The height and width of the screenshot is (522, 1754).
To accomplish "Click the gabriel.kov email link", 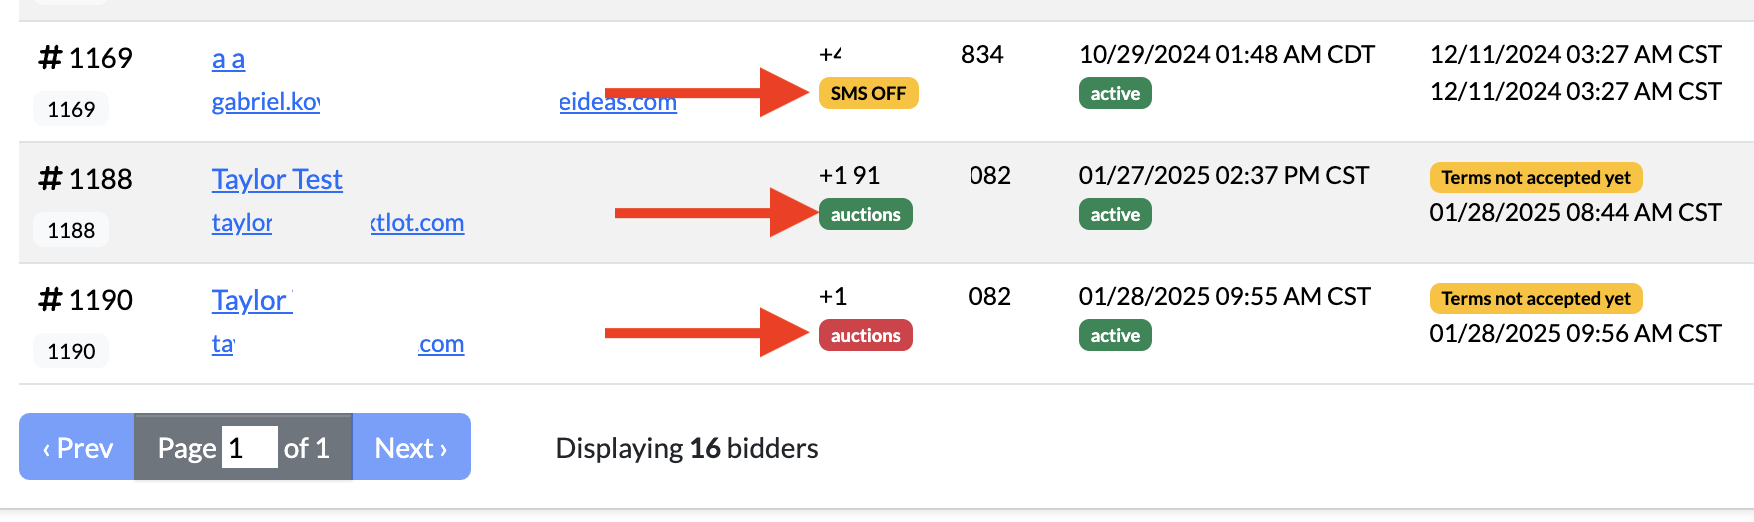I will pyautogui.click(x=266, y=102).
